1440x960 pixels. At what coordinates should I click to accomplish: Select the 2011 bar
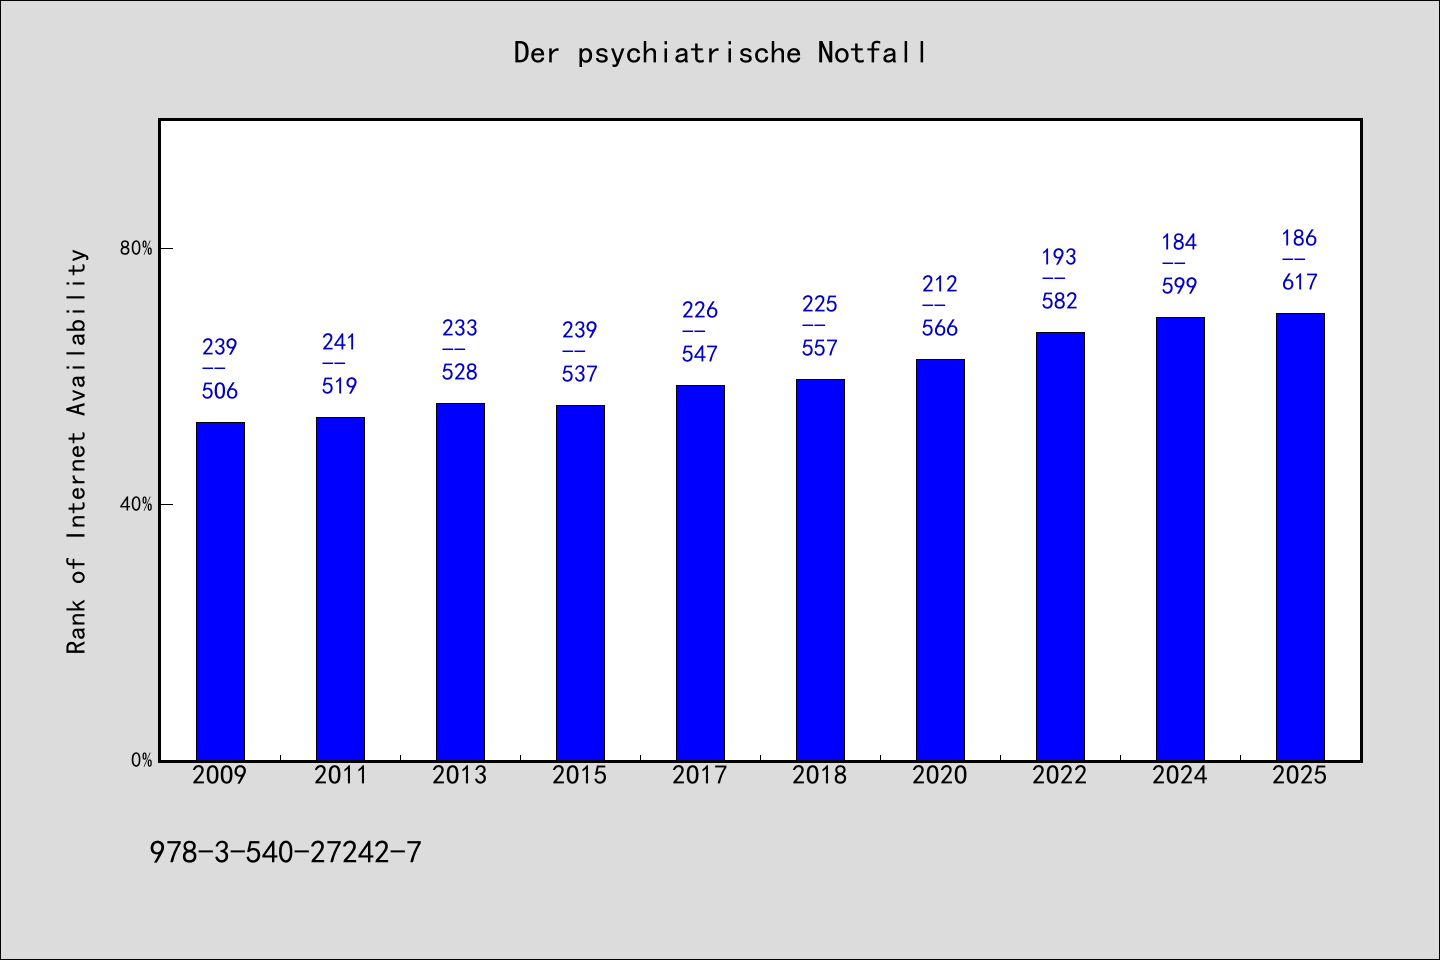coord(340,589)
